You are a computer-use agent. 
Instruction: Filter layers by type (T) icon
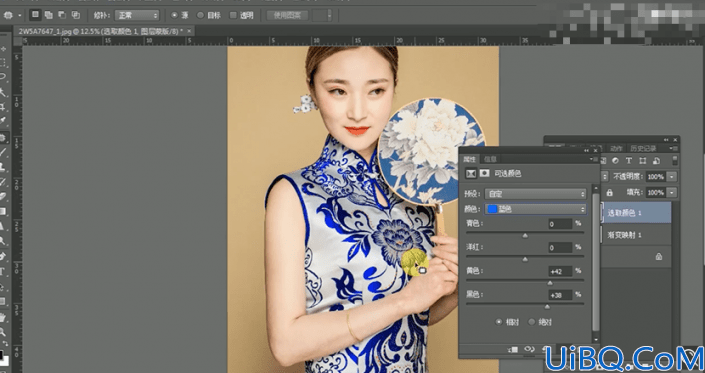(629, 160)
